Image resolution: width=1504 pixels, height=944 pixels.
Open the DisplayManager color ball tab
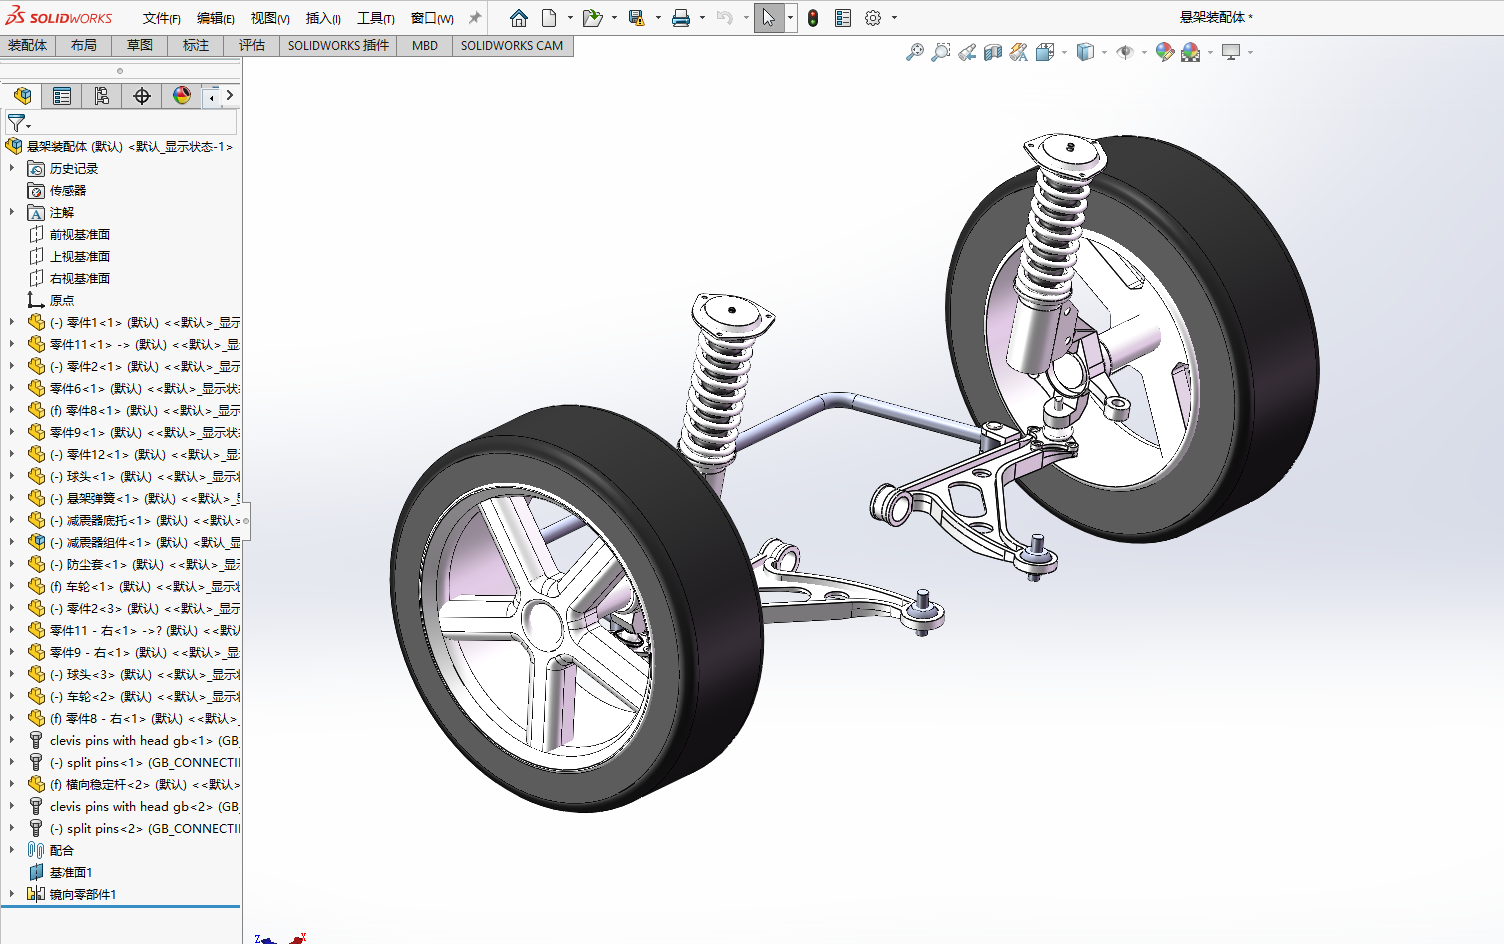[x=181, y=96]
